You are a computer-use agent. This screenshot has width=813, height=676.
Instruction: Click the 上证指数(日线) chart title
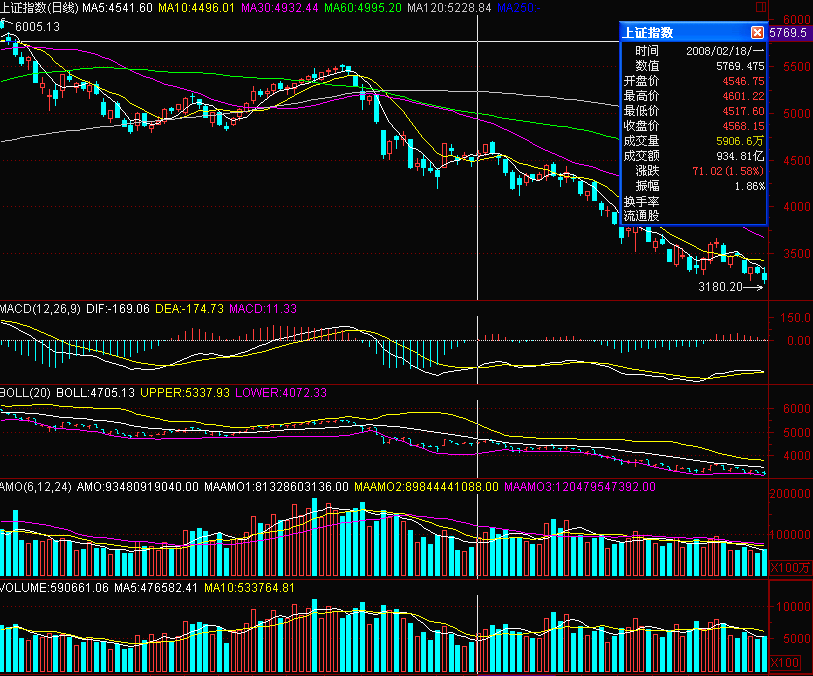(39, 7)
